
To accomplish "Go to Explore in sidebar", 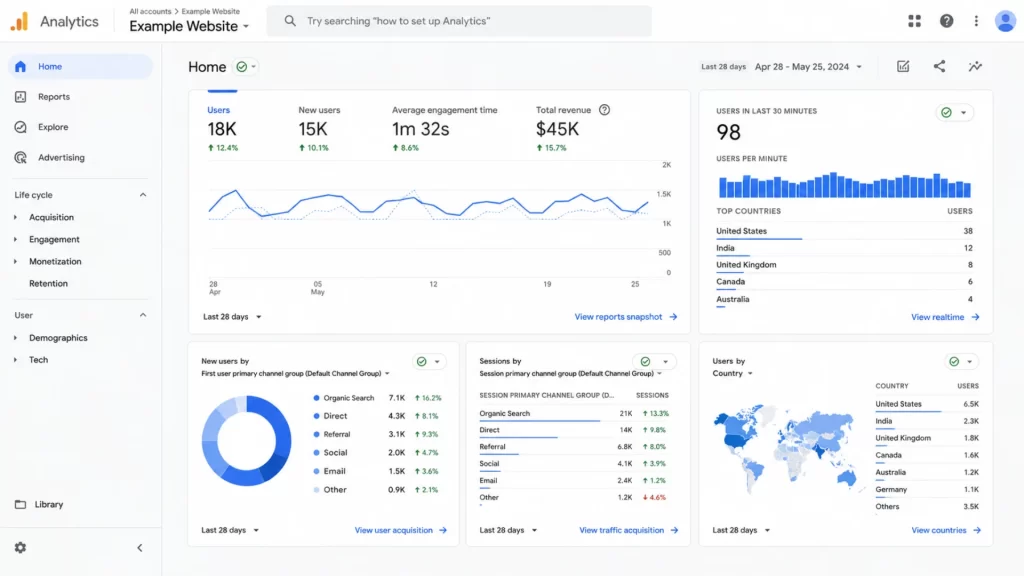I will coord(53,127).
